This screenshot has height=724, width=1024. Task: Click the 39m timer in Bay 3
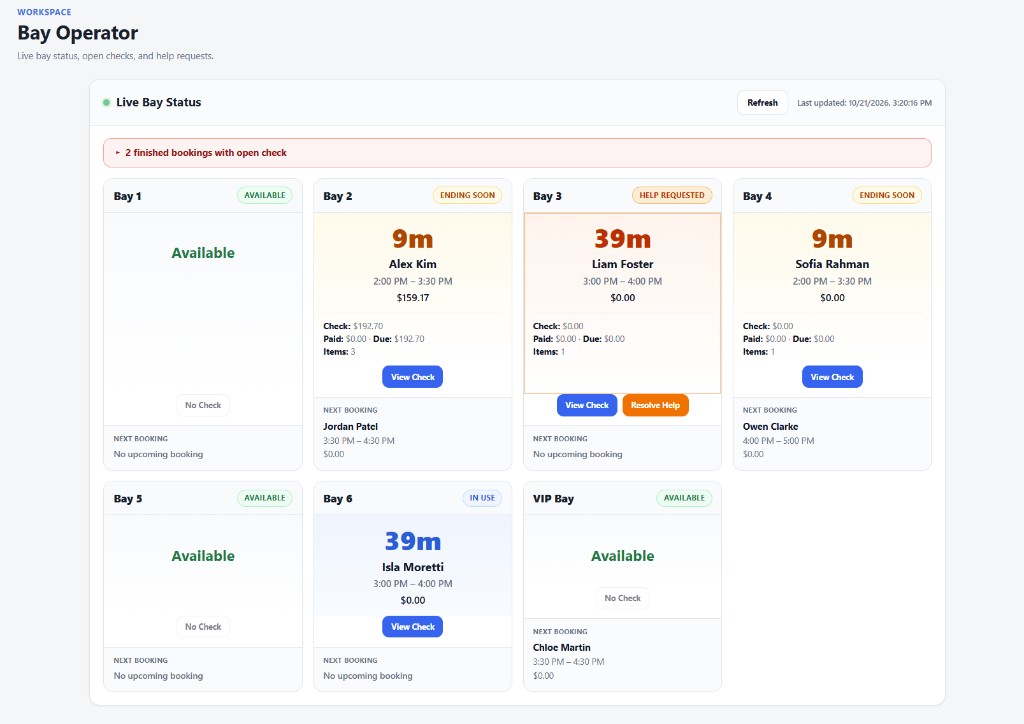pyautogui.click(x=622, y=238)
